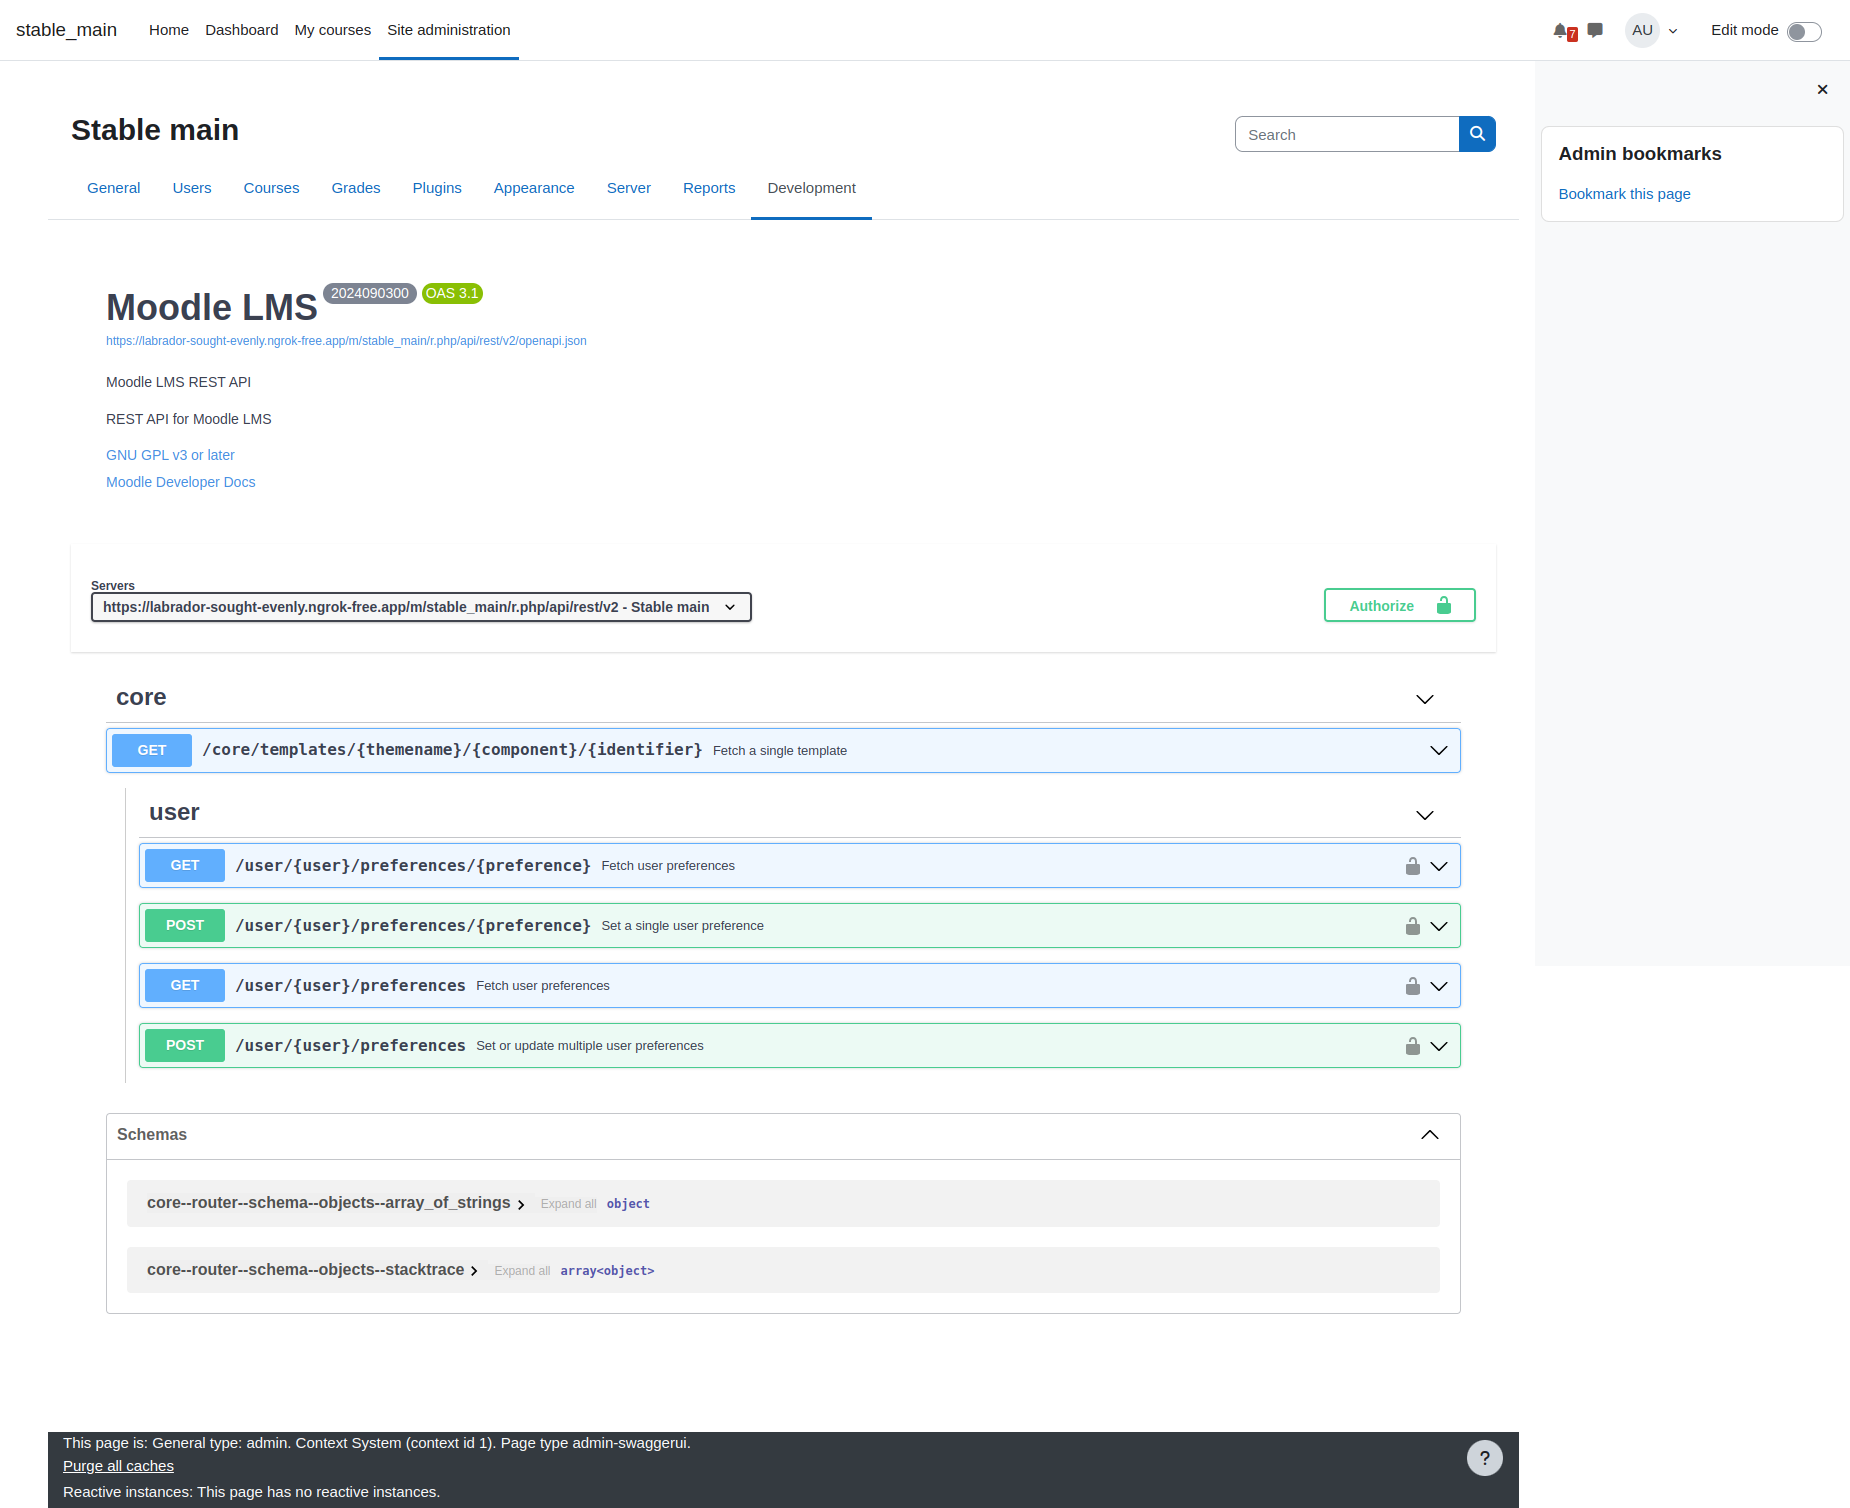Open Moodle Developer Docs link
Screen dimensions: 1850x1508
coord(181,482)
